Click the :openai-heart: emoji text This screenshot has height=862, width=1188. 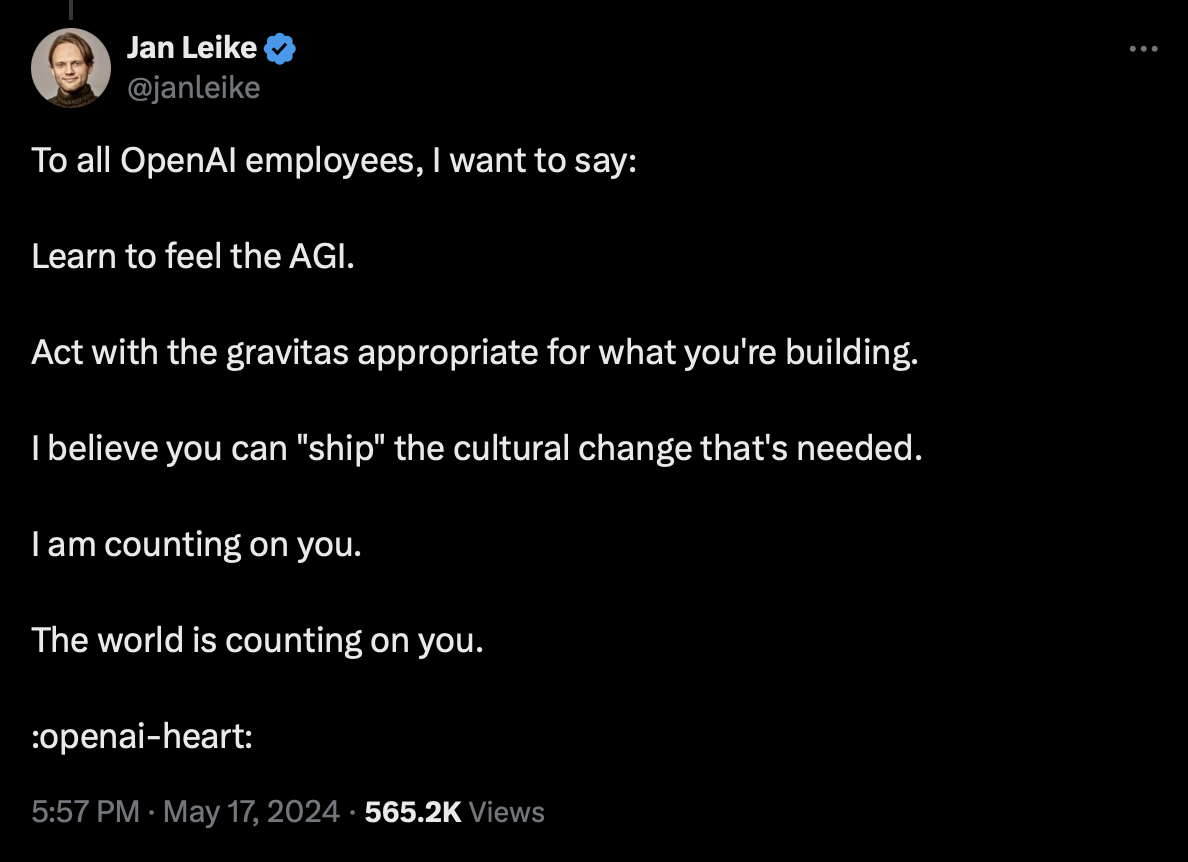tap(142, 736)
